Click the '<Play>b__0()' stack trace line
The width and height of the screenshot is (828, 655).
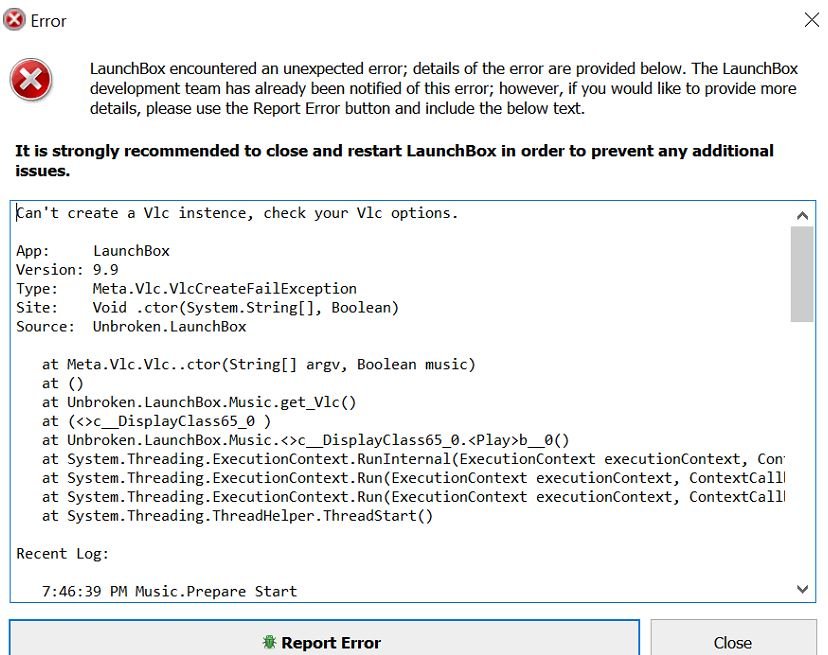point(306,441)
